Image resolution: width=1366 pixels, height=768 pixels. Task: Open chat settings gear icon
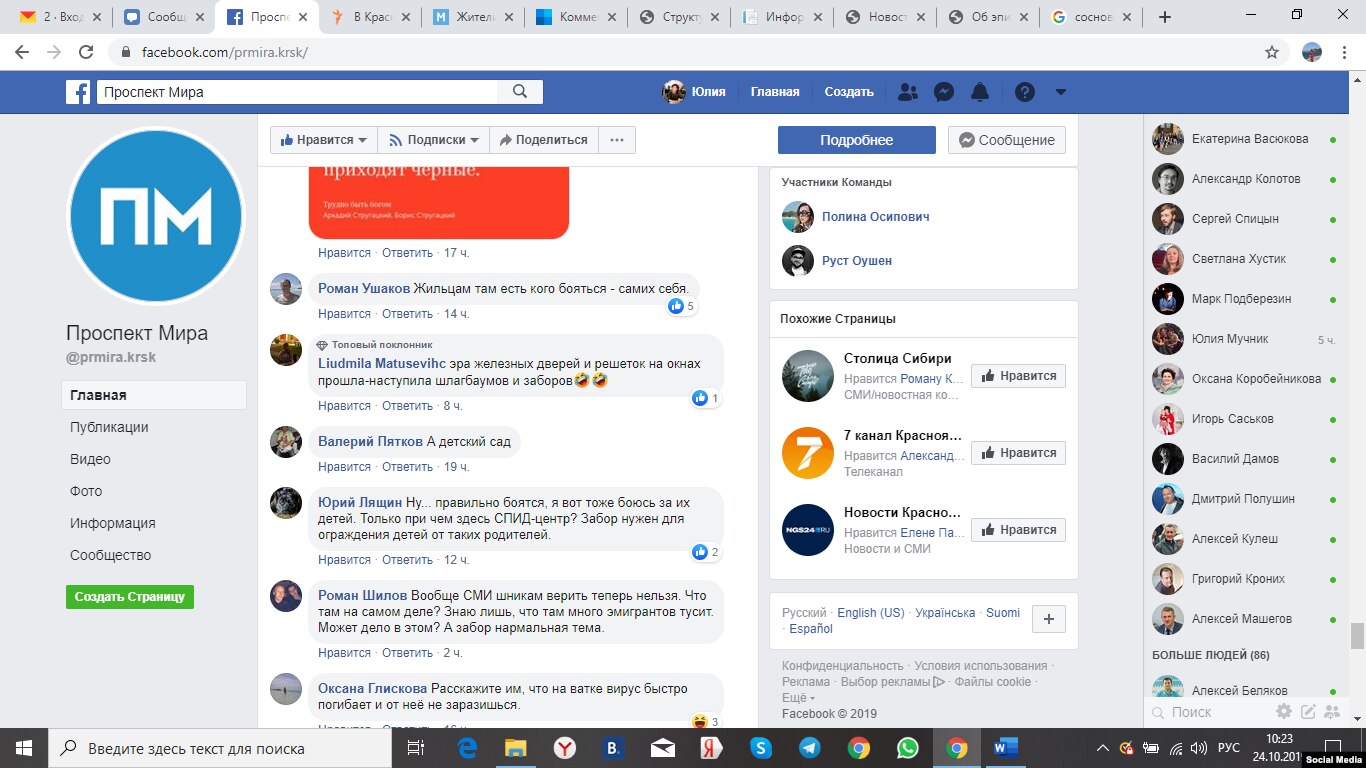1284,712
